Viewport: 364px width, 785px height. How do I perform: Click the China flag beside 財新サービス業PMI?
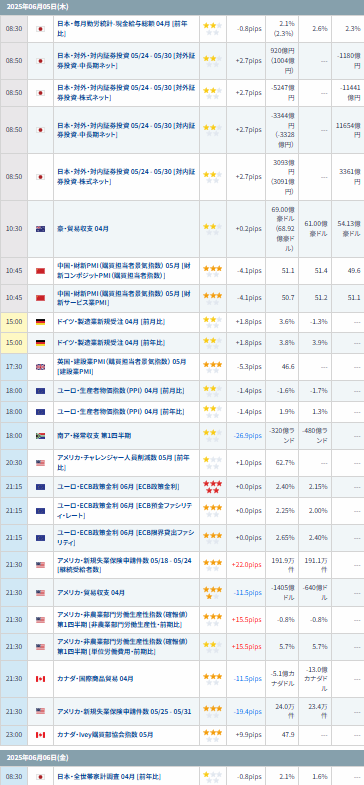(41, 298)
